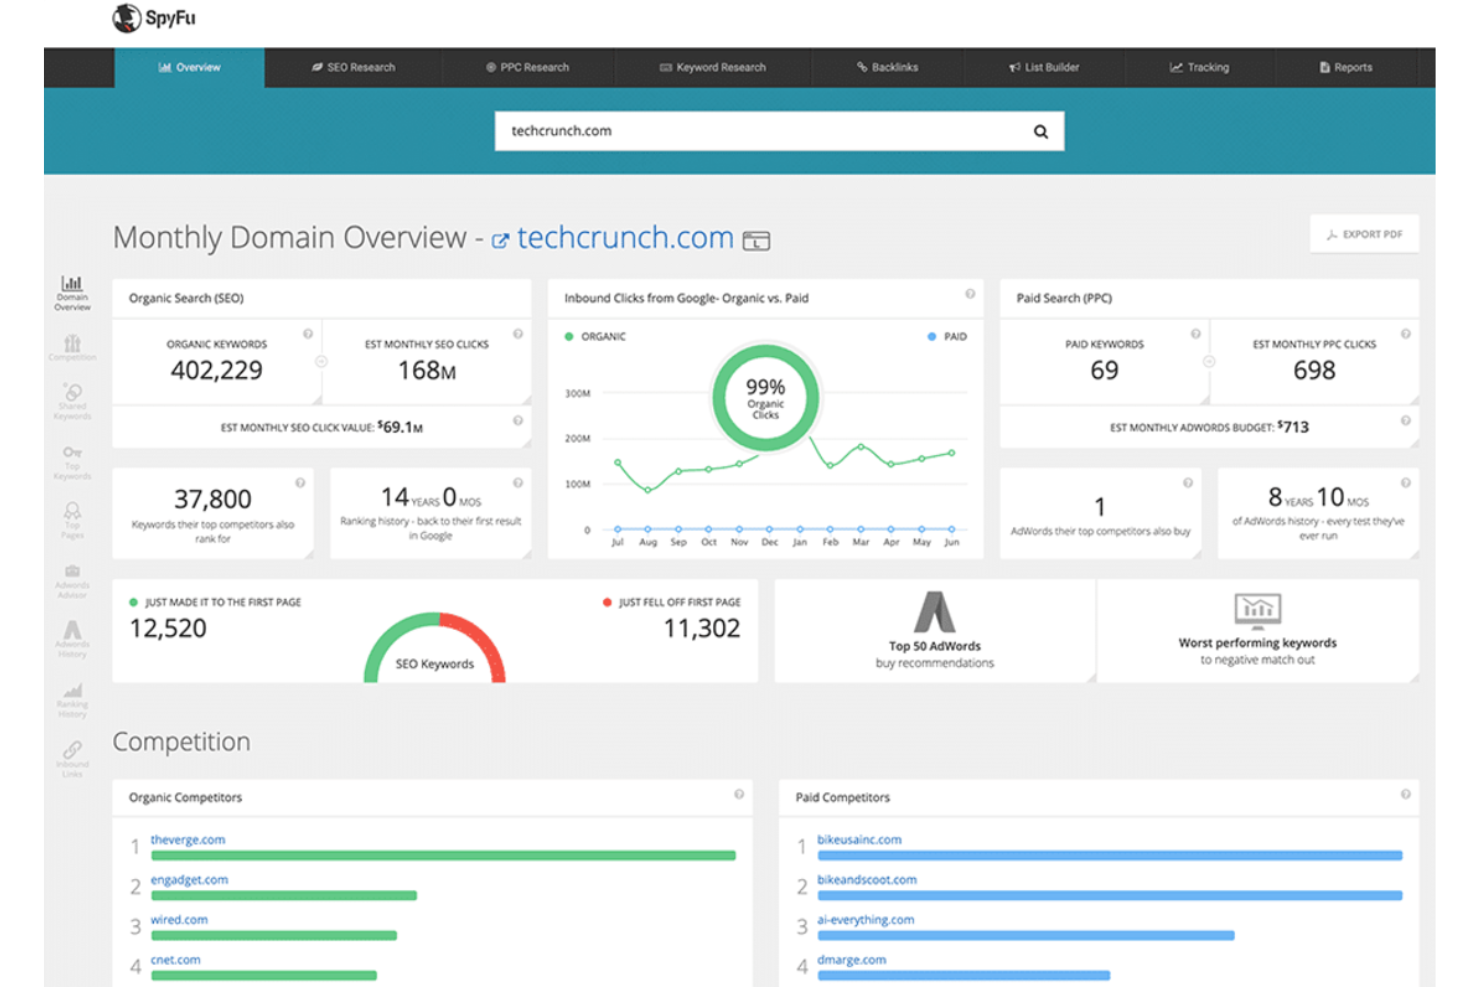Screen dimensions: 1480x987
Task: Open engadget.com competitor link
Action: 189,880
